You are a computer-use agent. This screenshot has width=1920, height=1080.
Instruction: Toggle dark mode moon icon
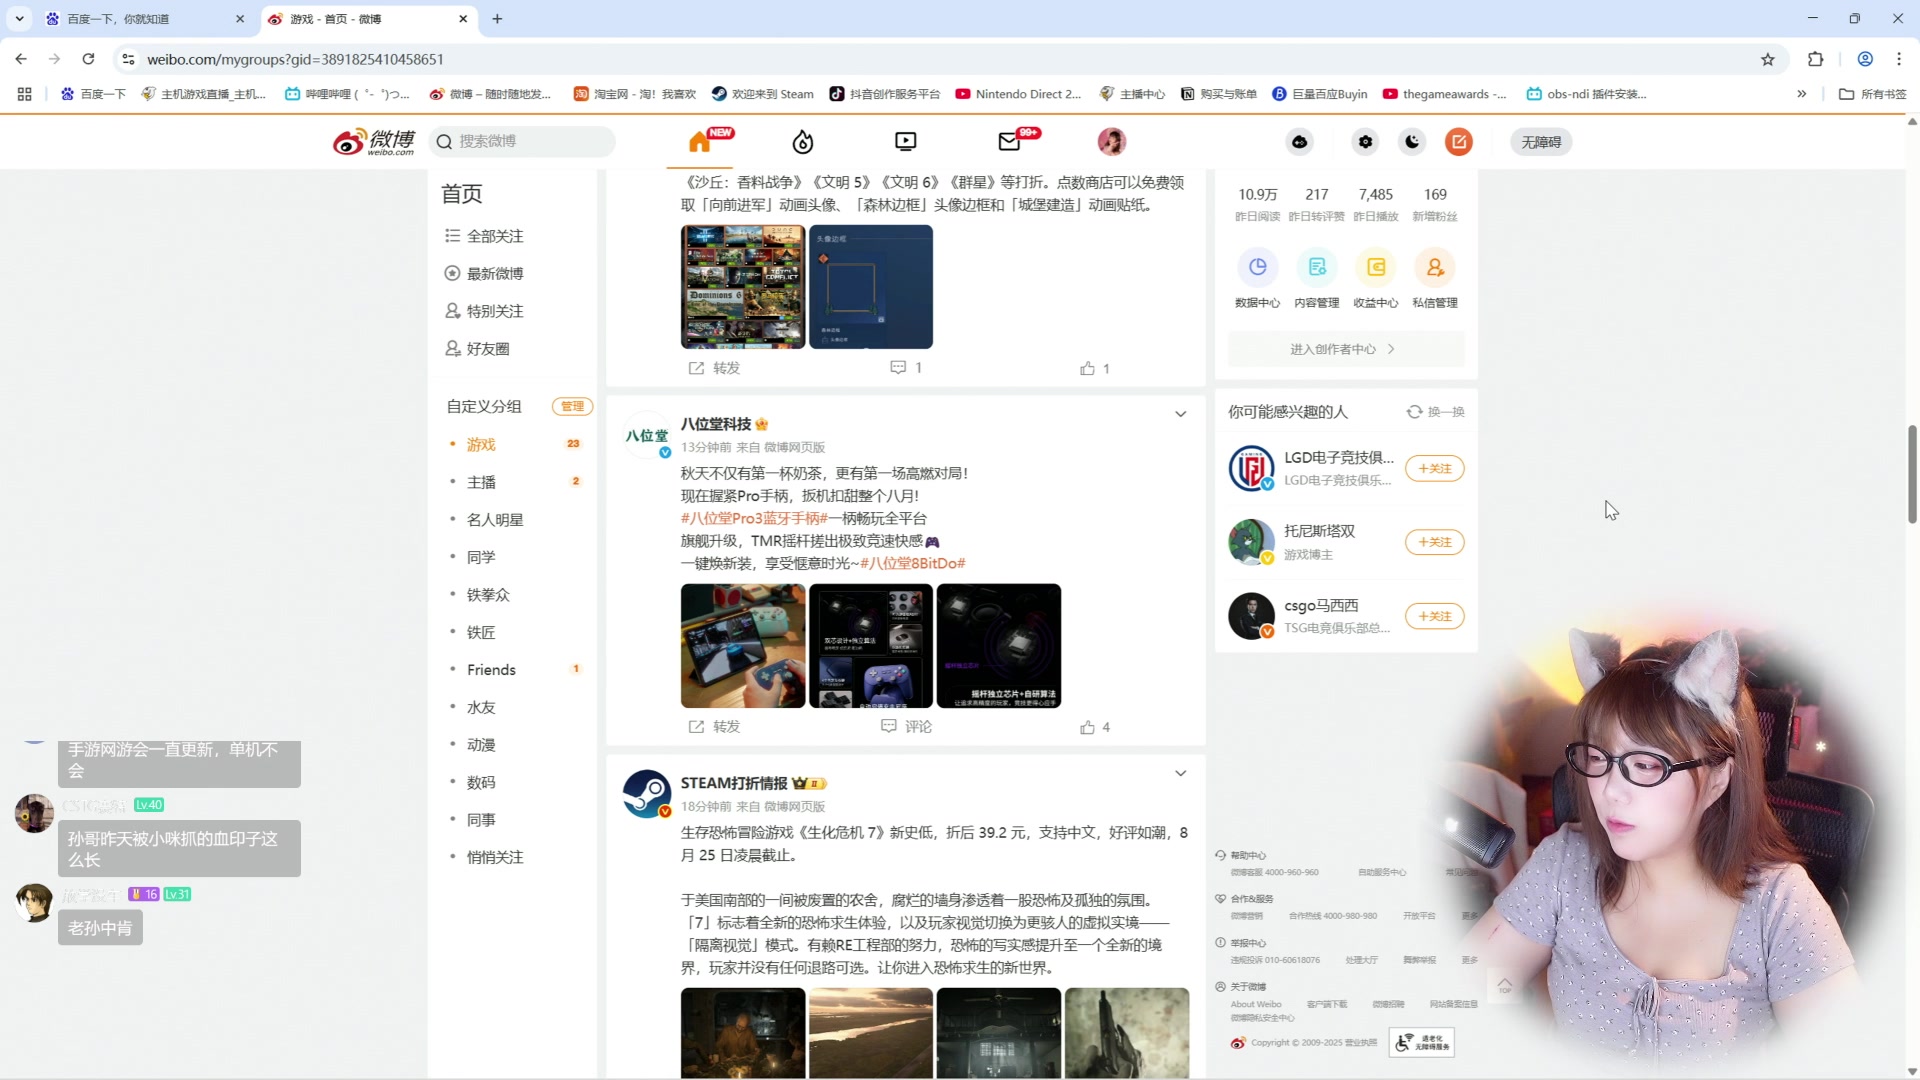tap(1412, 142)
